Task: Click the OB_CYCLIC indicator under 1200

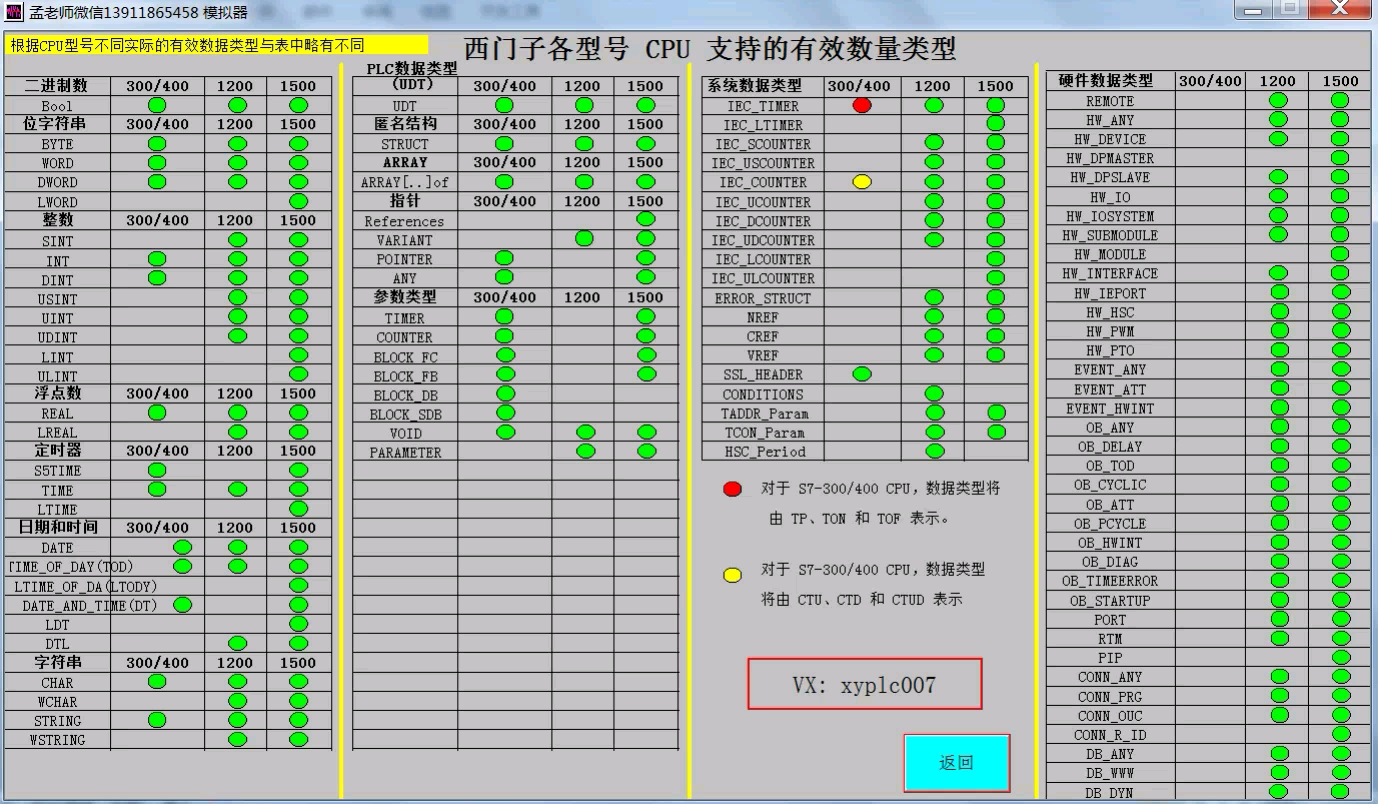Action: (1278, 485)
